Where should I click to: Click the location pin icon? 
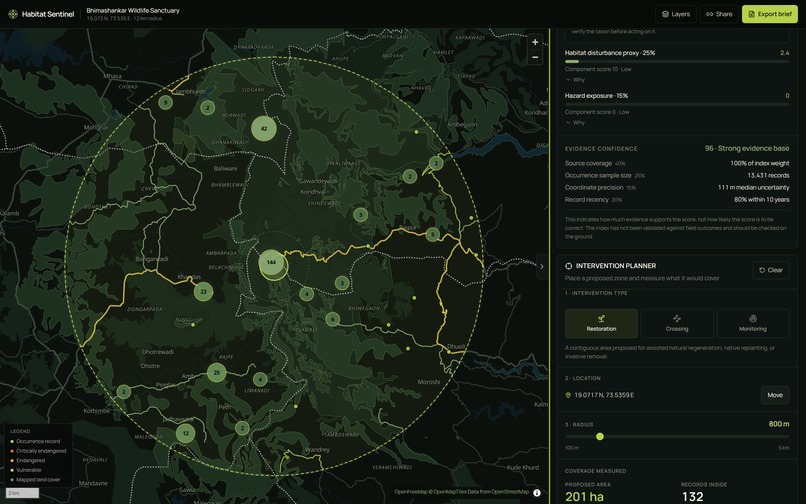568,395
